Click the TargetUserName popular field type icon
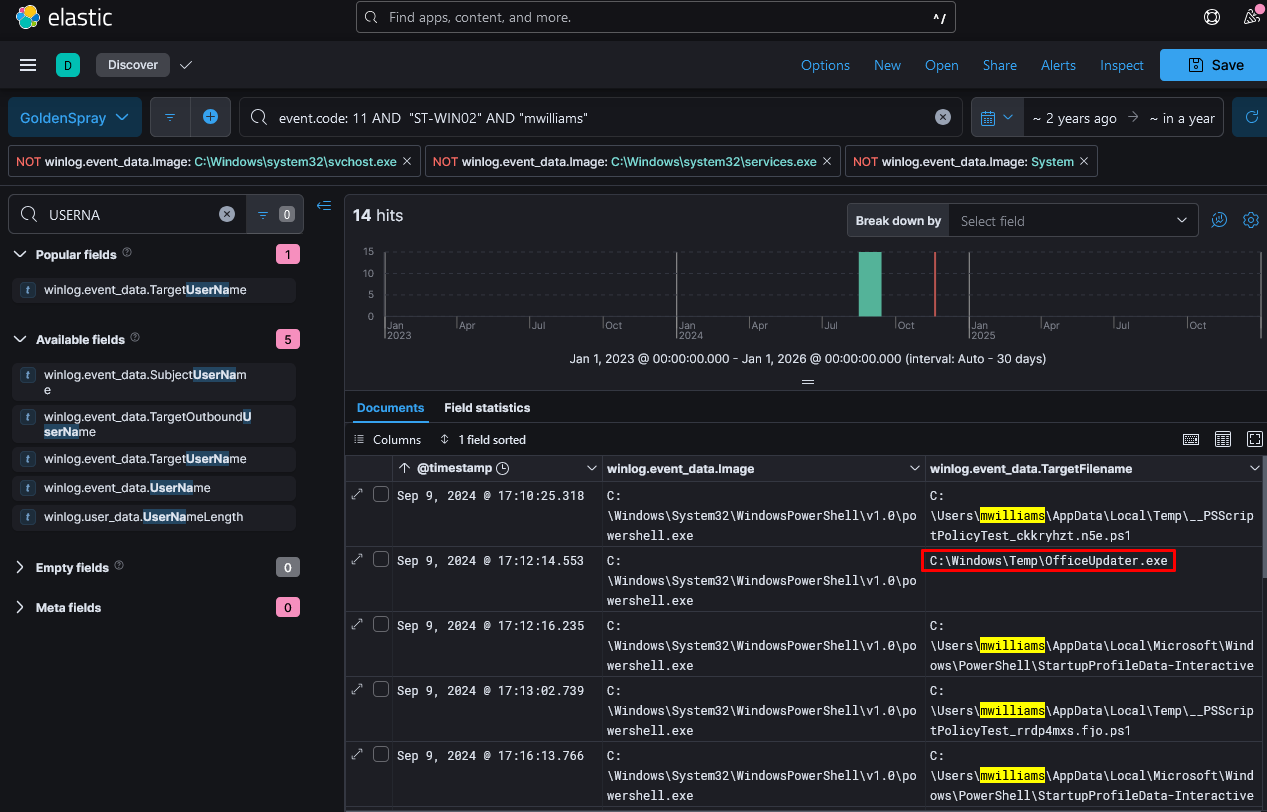 click(x=29, y=290)
